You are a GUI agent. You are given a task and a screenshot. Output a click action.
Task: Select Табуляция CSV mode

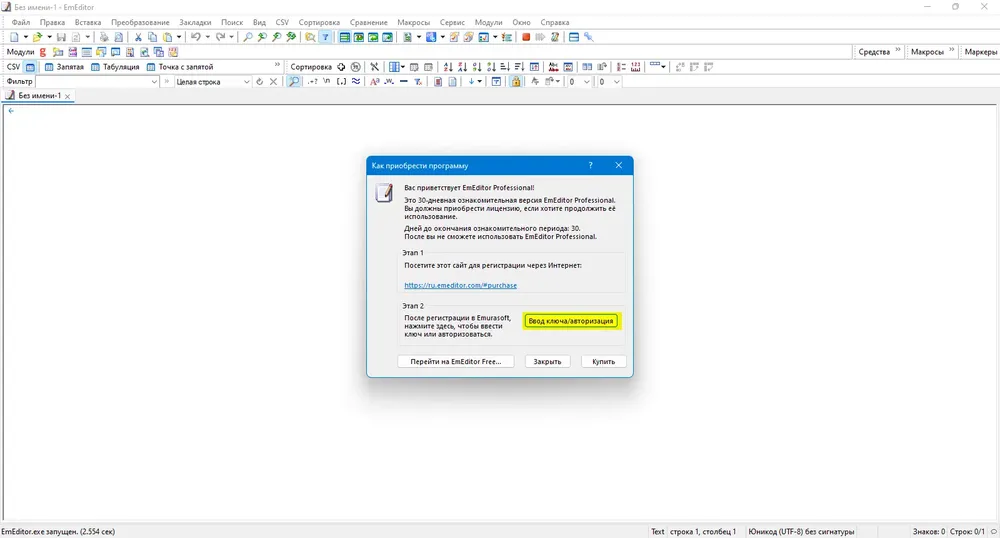(x=115, y=66)
